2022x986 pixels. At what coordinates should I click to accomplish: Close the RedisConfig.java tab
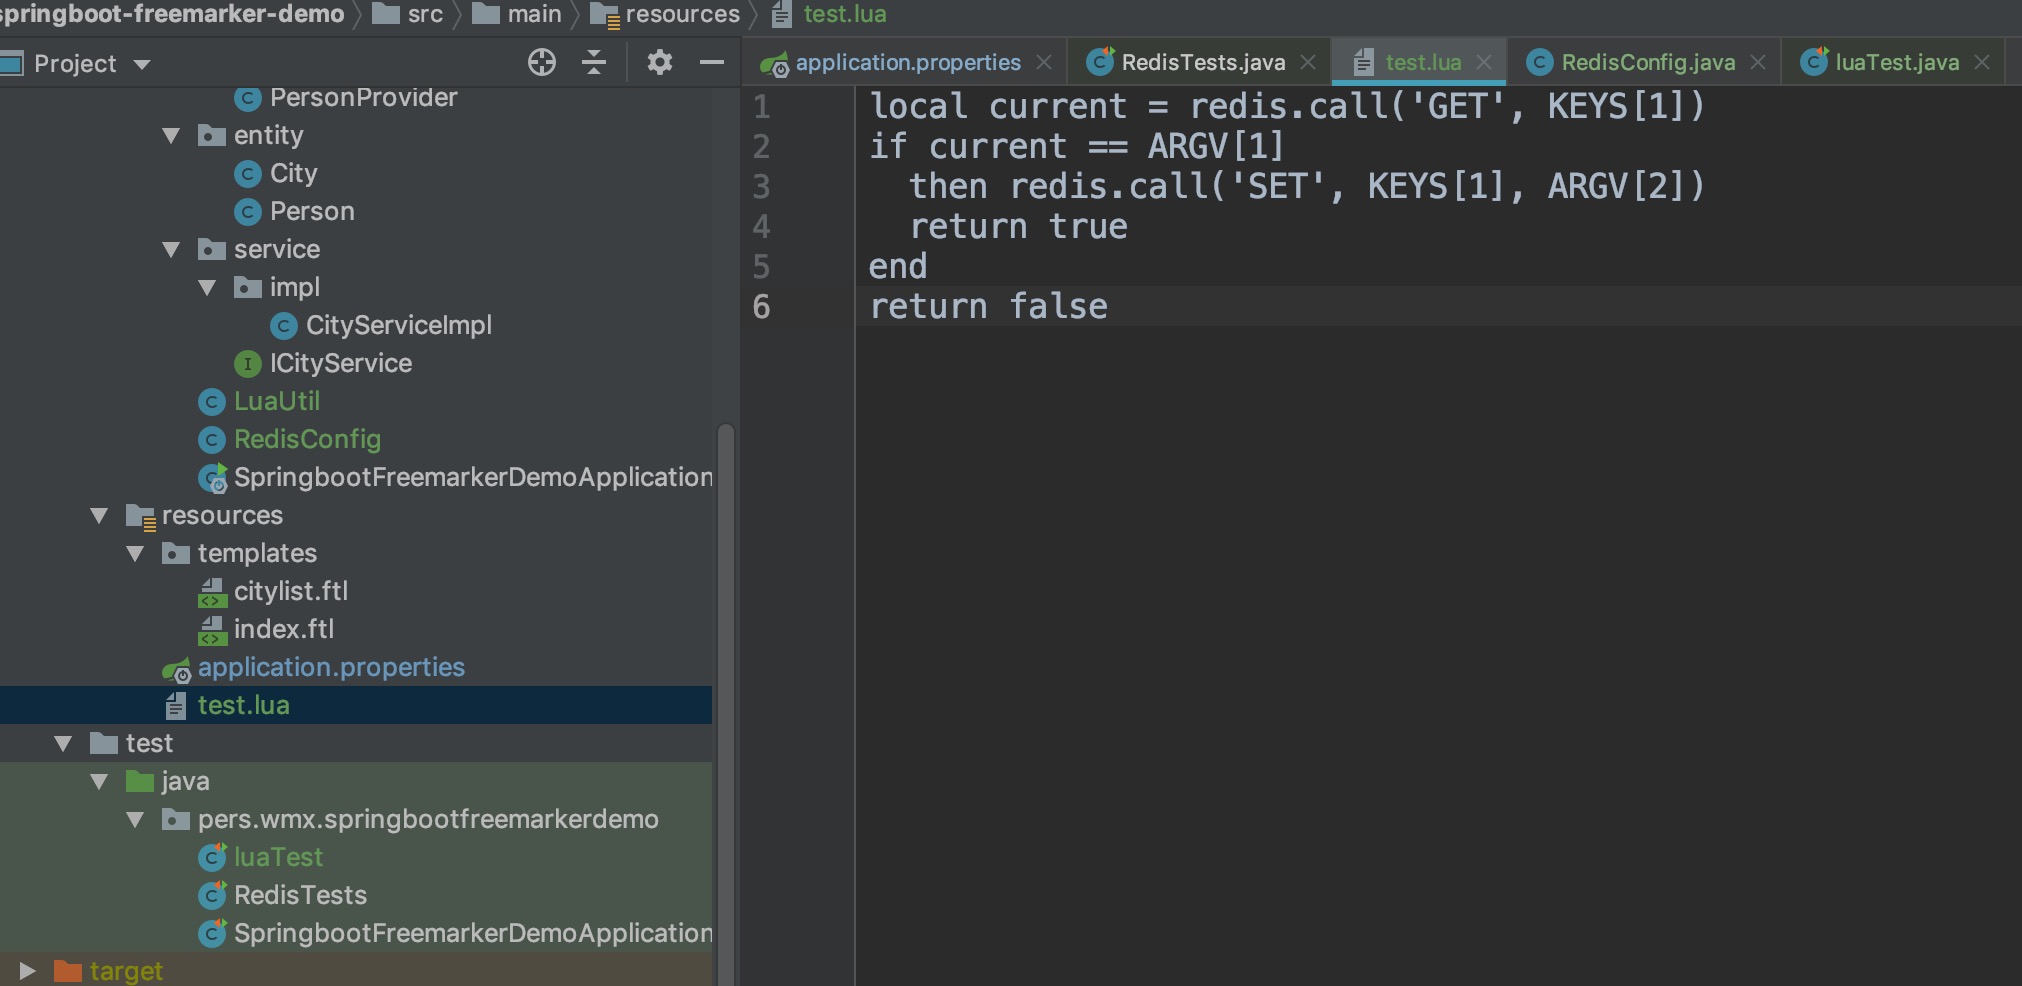1758,62
